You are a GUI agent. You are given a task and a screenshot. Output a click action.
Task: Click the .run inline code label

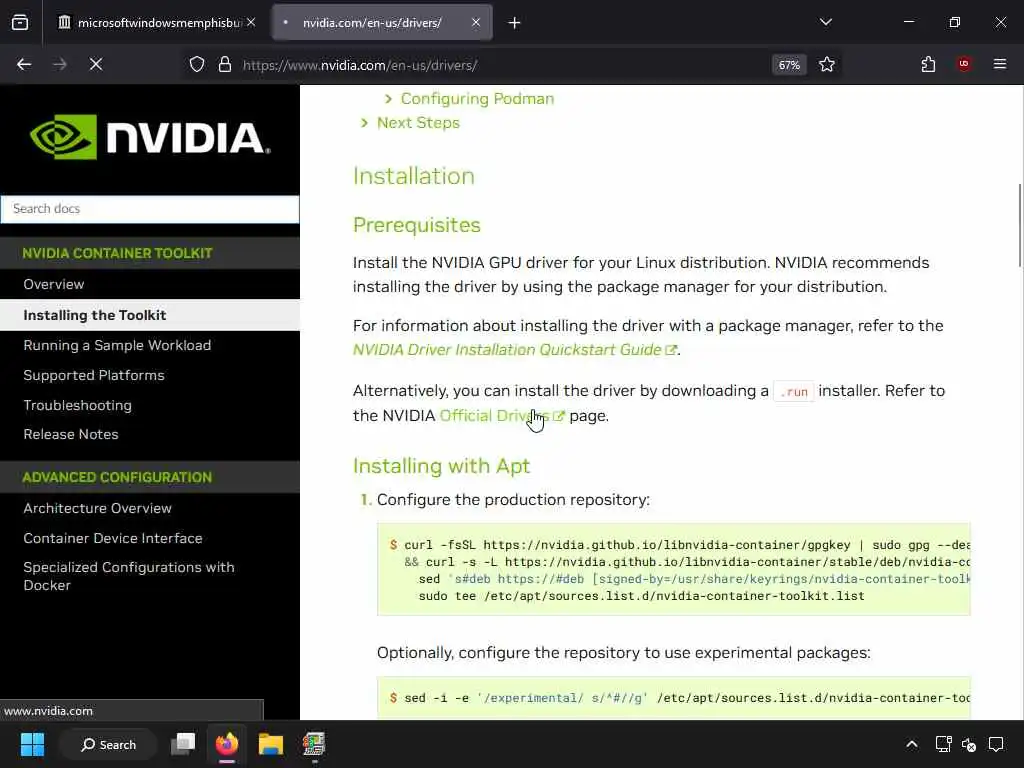pos(793,392)
